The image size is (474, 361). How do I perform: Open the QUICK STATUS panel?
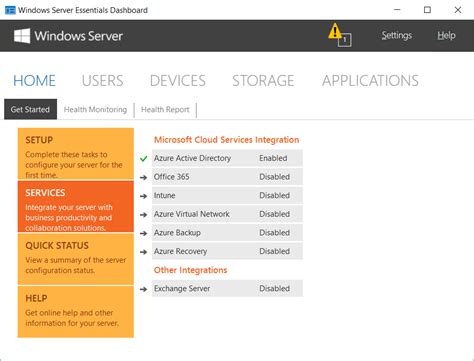[x=76, y=259]
